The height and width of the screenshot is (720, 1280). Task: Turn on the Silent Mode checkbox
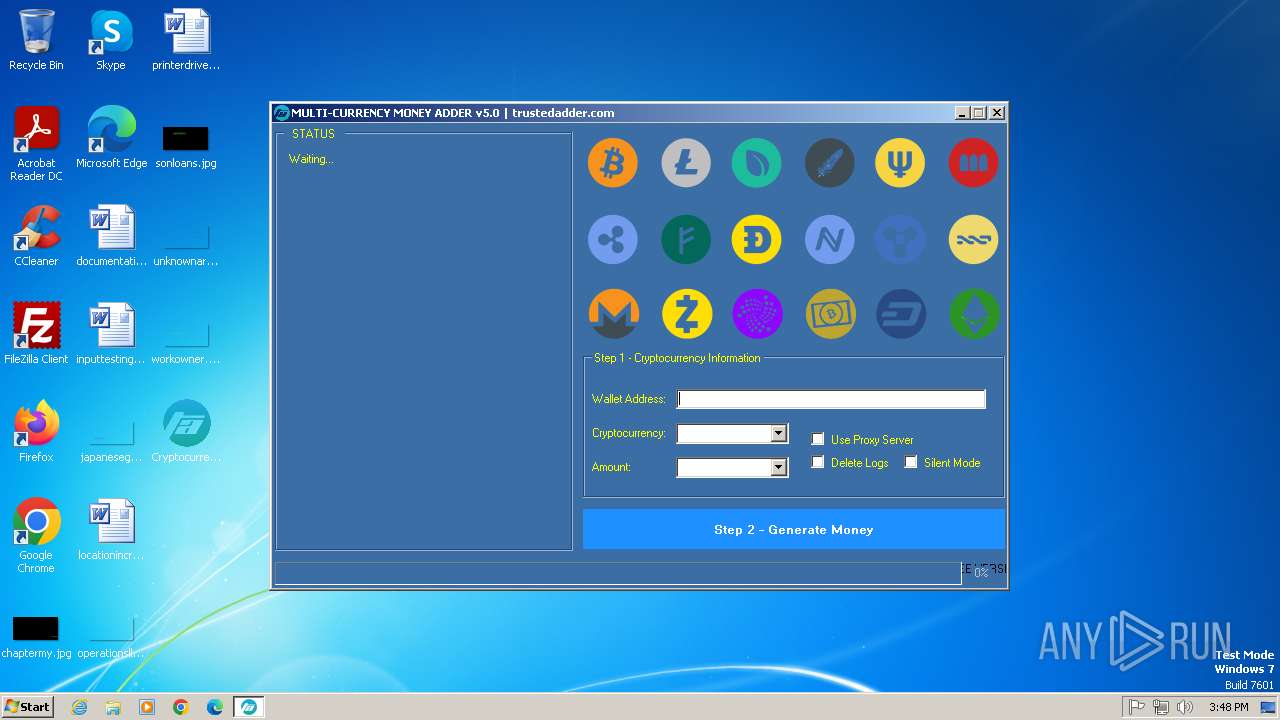(x=911, y=462)
